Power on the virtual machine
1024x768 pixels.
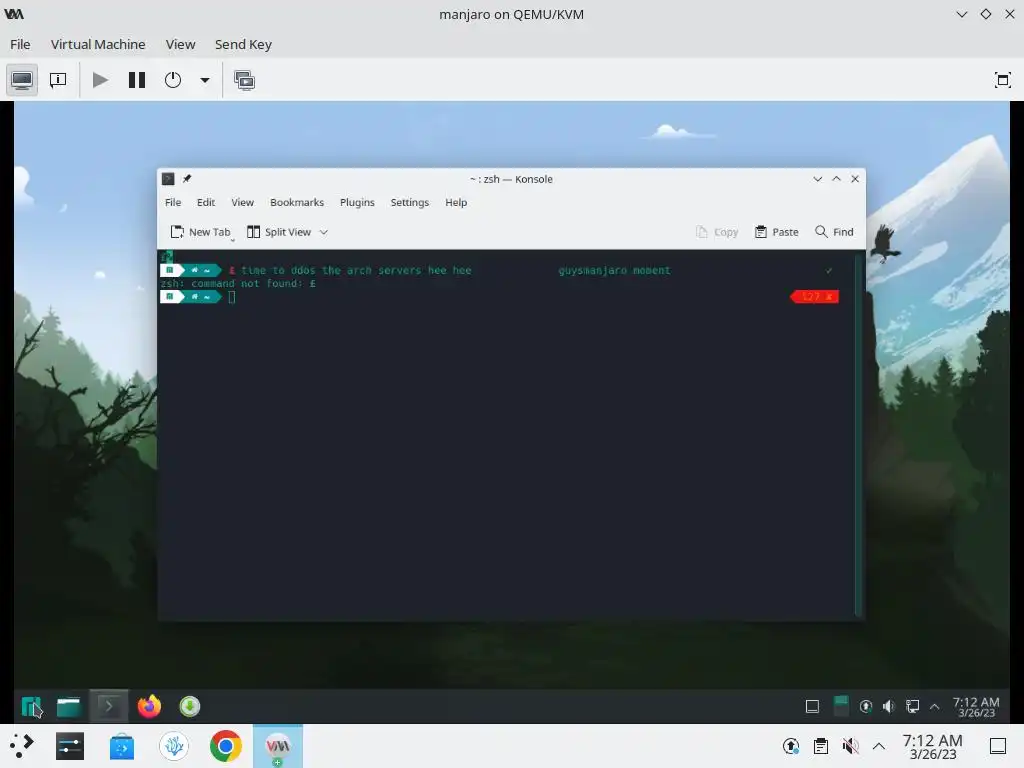point(100,80)
